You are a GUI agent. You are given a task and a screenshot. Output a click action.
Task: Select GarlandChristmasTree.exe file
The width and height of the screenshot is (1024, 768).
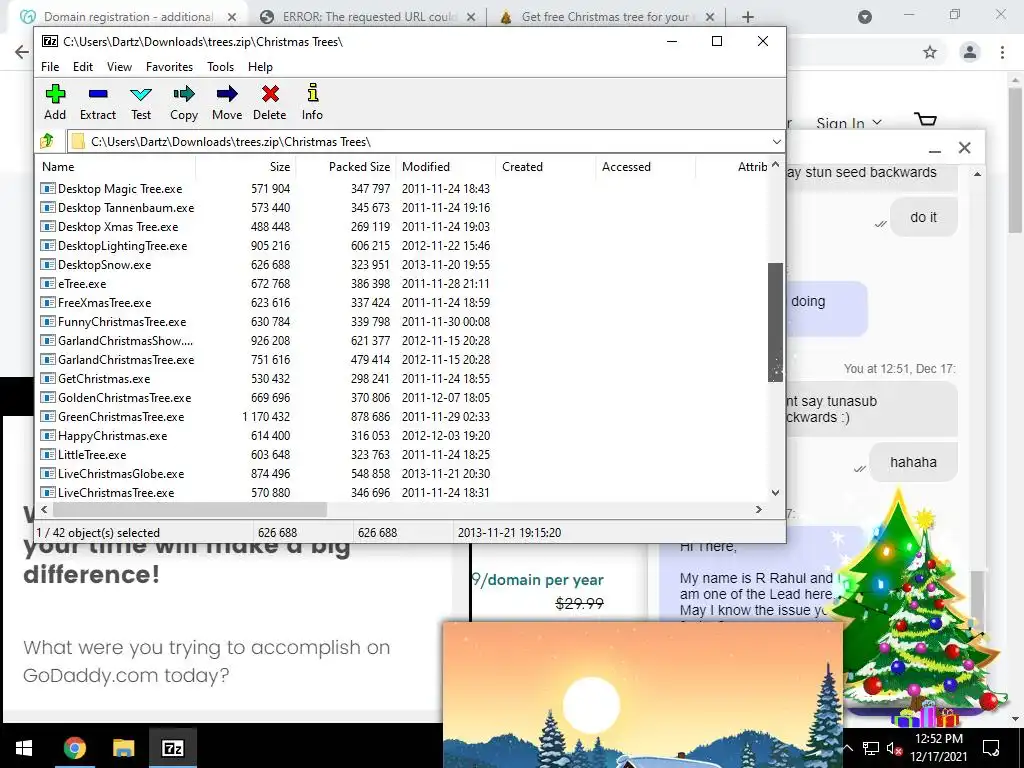(x=126, y=359)
